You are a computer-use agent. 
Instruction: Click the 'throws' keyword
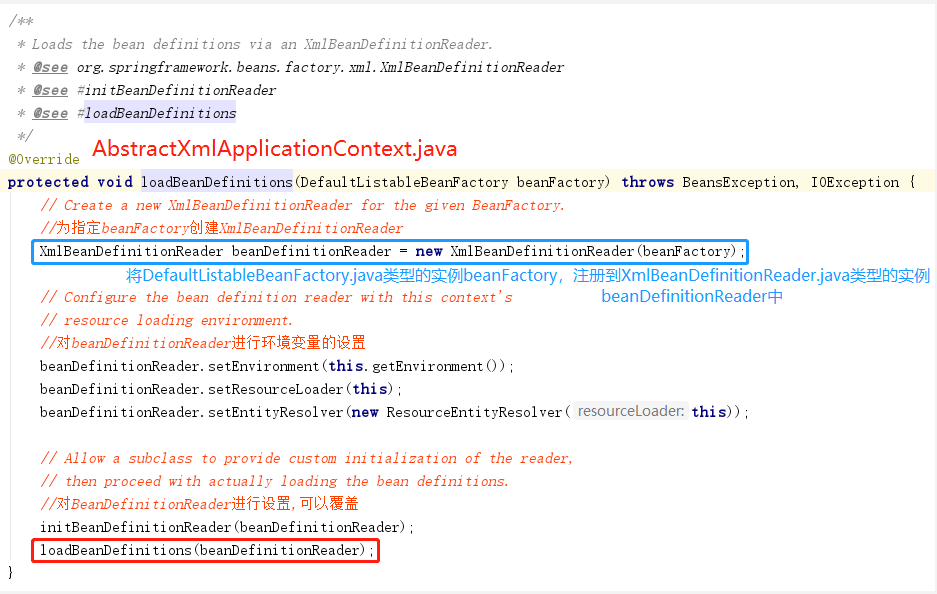click(647, 182)
